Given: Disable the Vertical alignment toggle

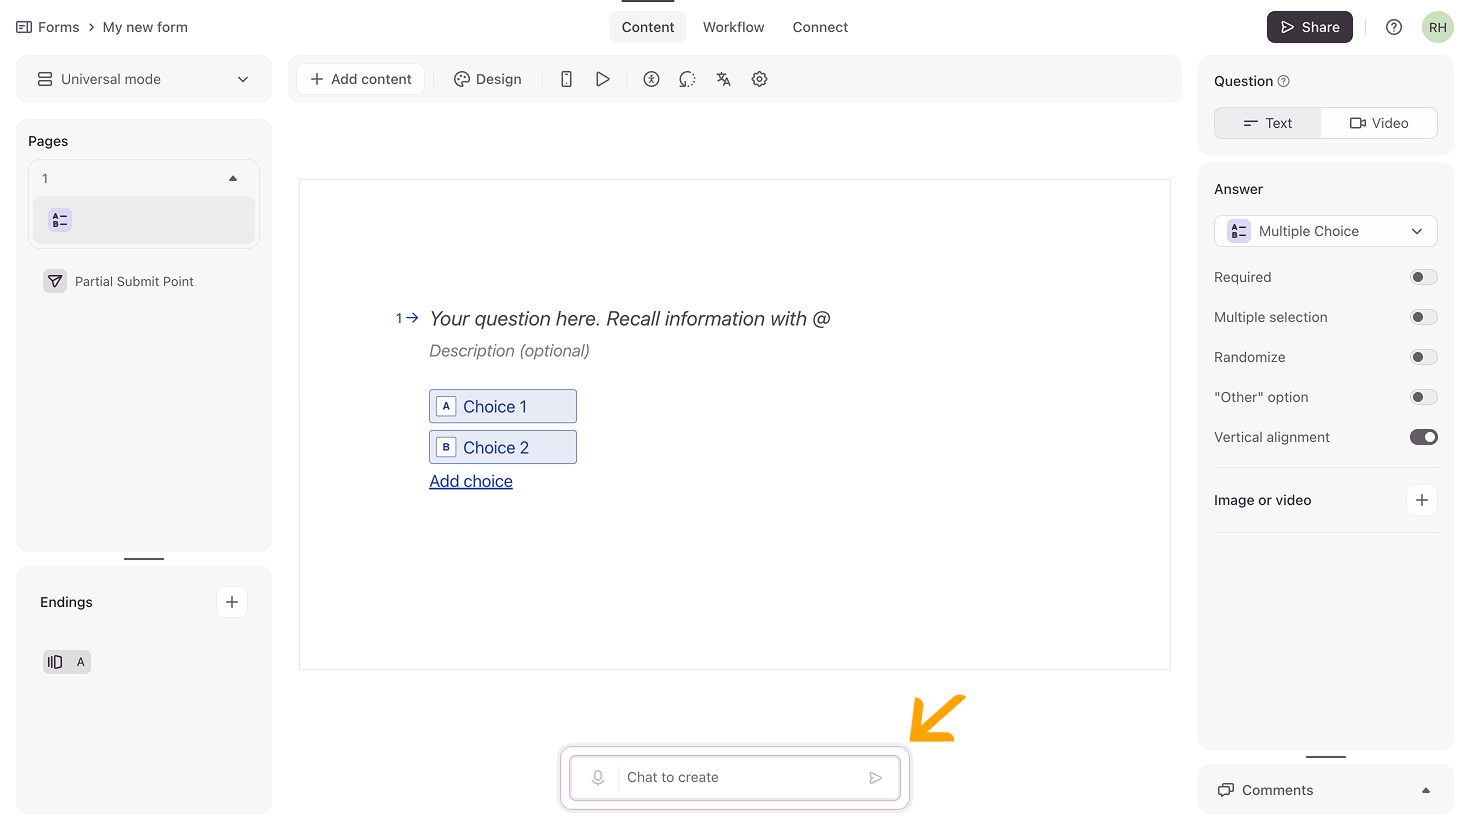Looking at the screenshot, I should 1423,437.
